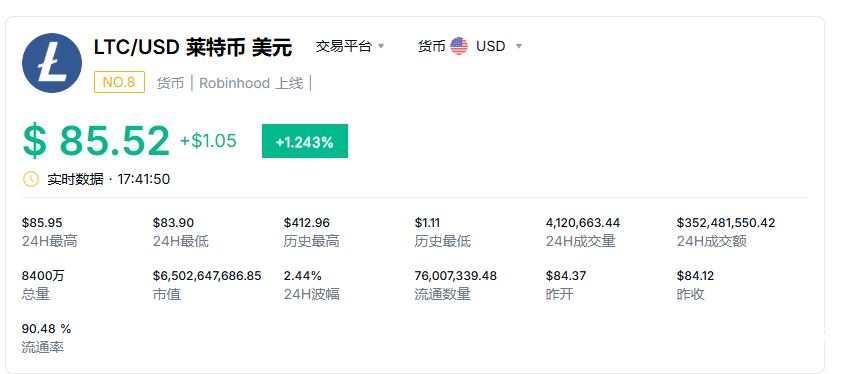Click the 24H波幅 label
Viewport: 841px width, 374px height.
tap(312, 294)
